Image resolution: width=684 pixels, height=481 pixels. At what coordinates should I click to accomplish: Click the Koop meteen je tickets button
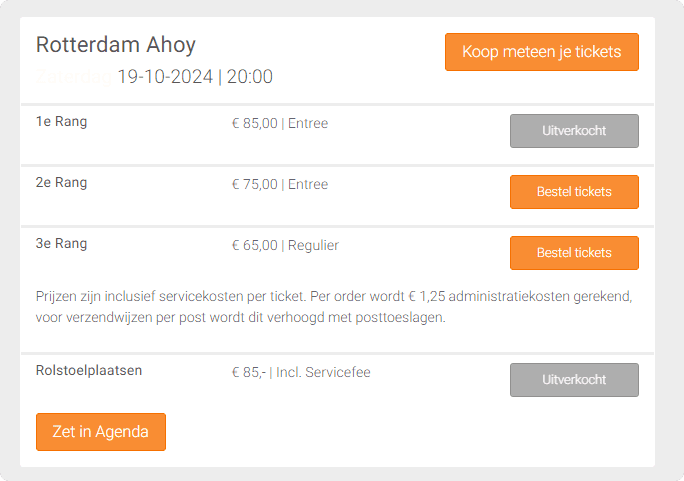point(541,52)
